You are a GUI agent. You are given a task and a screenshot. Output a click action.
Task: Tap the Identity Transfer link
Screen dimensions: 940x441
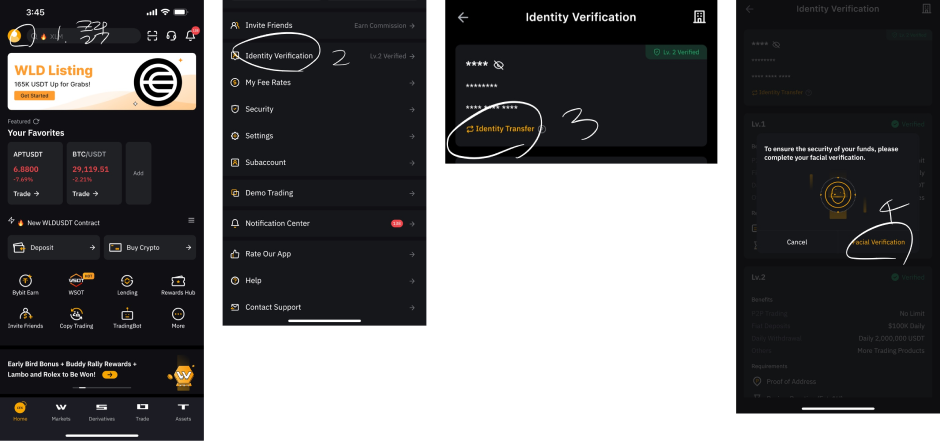pyautogui.click(x=500, y=129)
